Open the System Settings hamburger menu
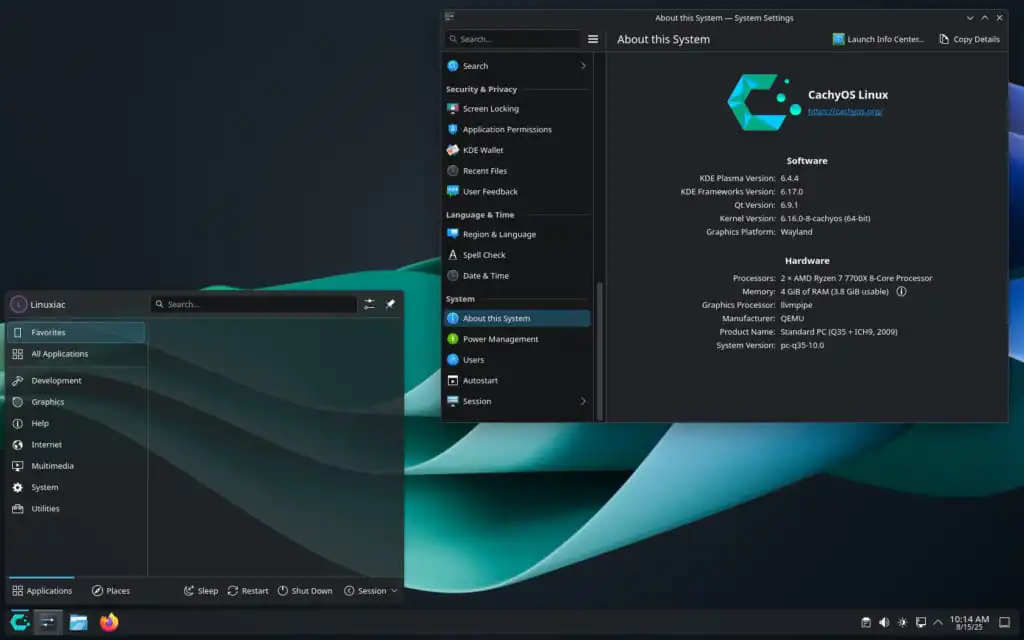The width and height of the screenshot is (1024, 640). point(593,39)
